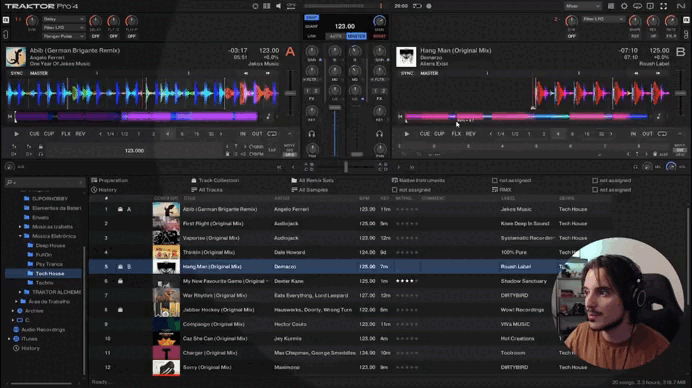Viewport: 692px width, 388px height.
Task: Open All Remix Sets favorite
Action: click(312, 180)
